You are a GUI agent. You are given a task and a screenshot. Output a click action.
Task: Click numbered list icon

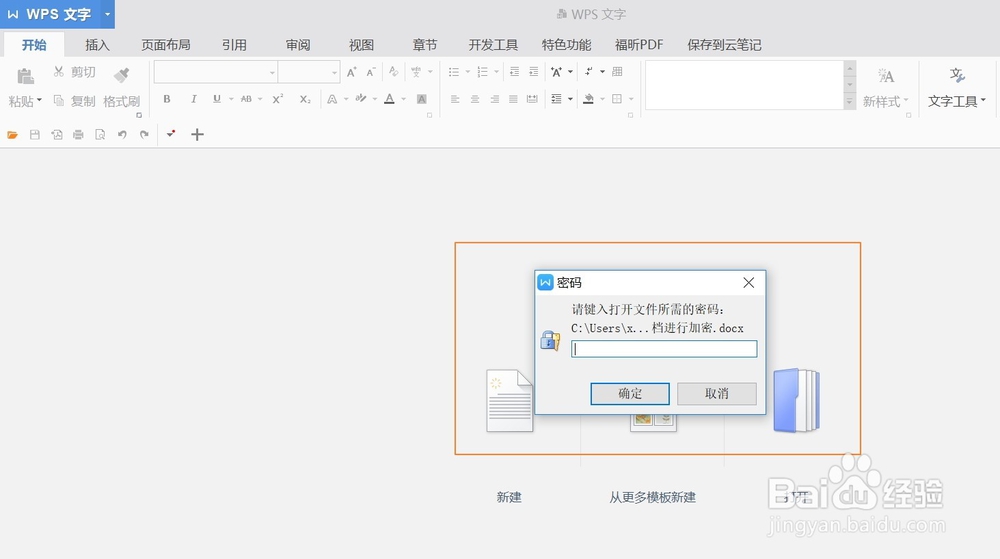click(482, 72)
